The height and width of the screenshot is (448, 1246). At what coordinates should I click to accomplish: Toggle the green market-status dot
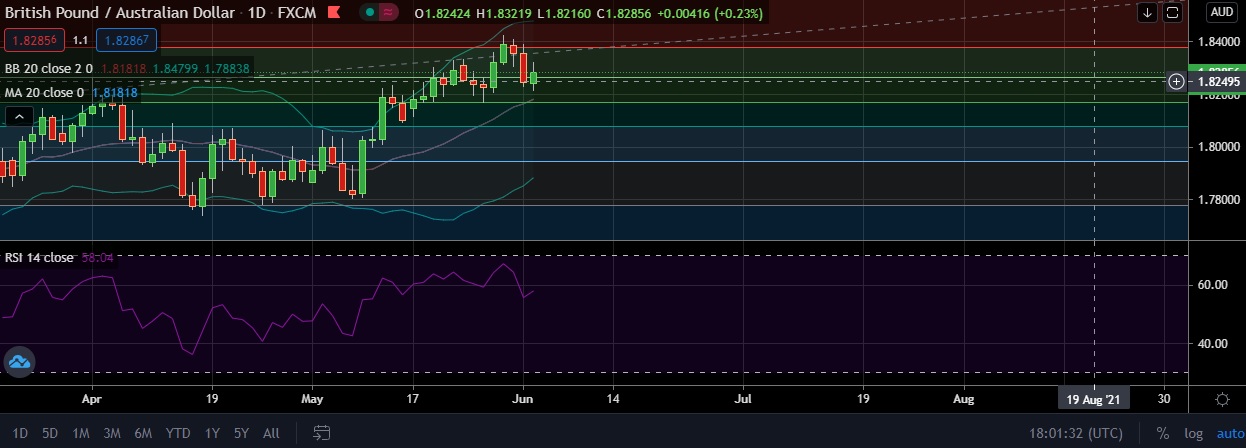(x=370, y=13)
